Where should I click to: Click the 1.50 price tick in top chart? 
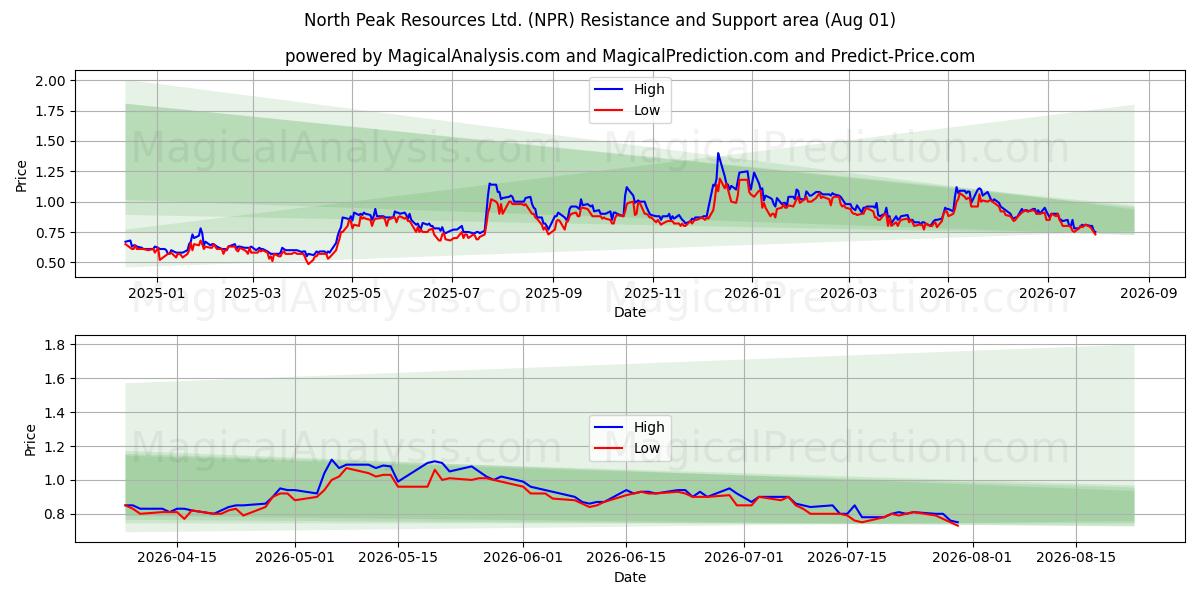(51, 142)
